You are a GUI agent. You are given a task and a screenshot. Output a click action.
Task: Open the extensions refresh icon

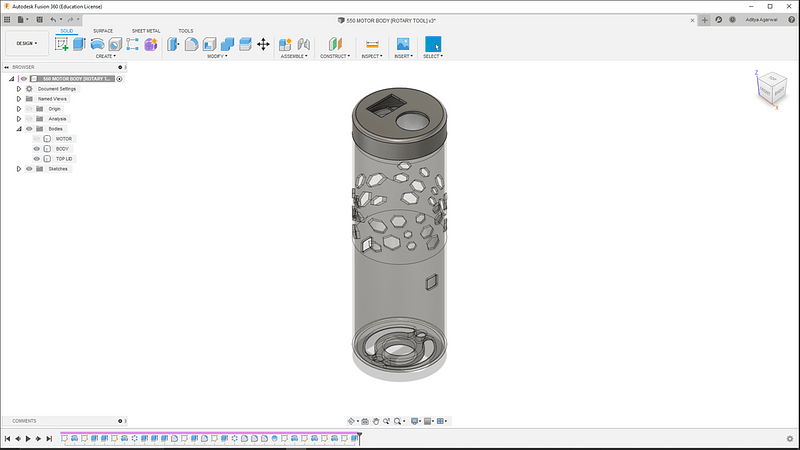(x=718, y=20)
